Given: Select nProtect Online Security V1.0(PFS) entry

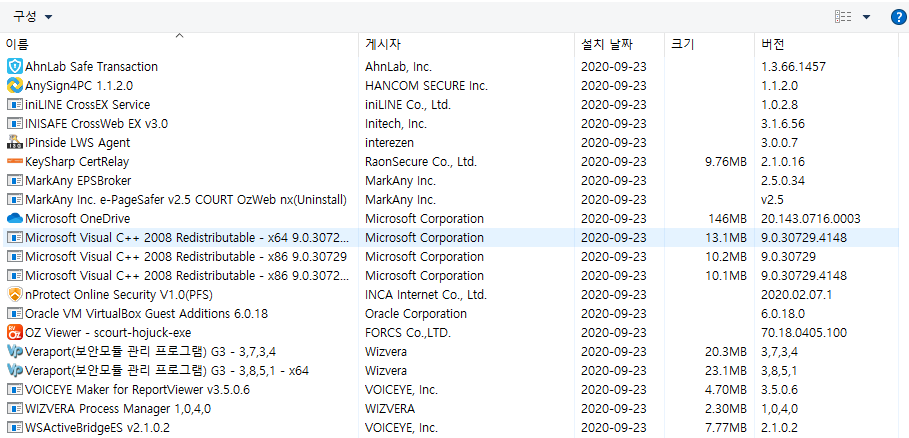Looking at the screenshot, I should pyautogui.click(x=451, y=295).
